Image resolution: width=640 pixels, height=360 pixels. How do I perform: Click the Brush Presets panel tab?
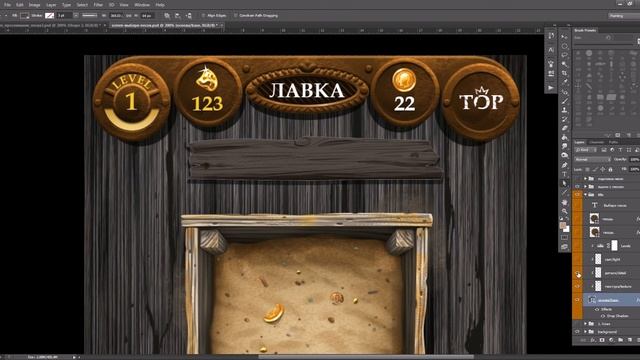585,30
